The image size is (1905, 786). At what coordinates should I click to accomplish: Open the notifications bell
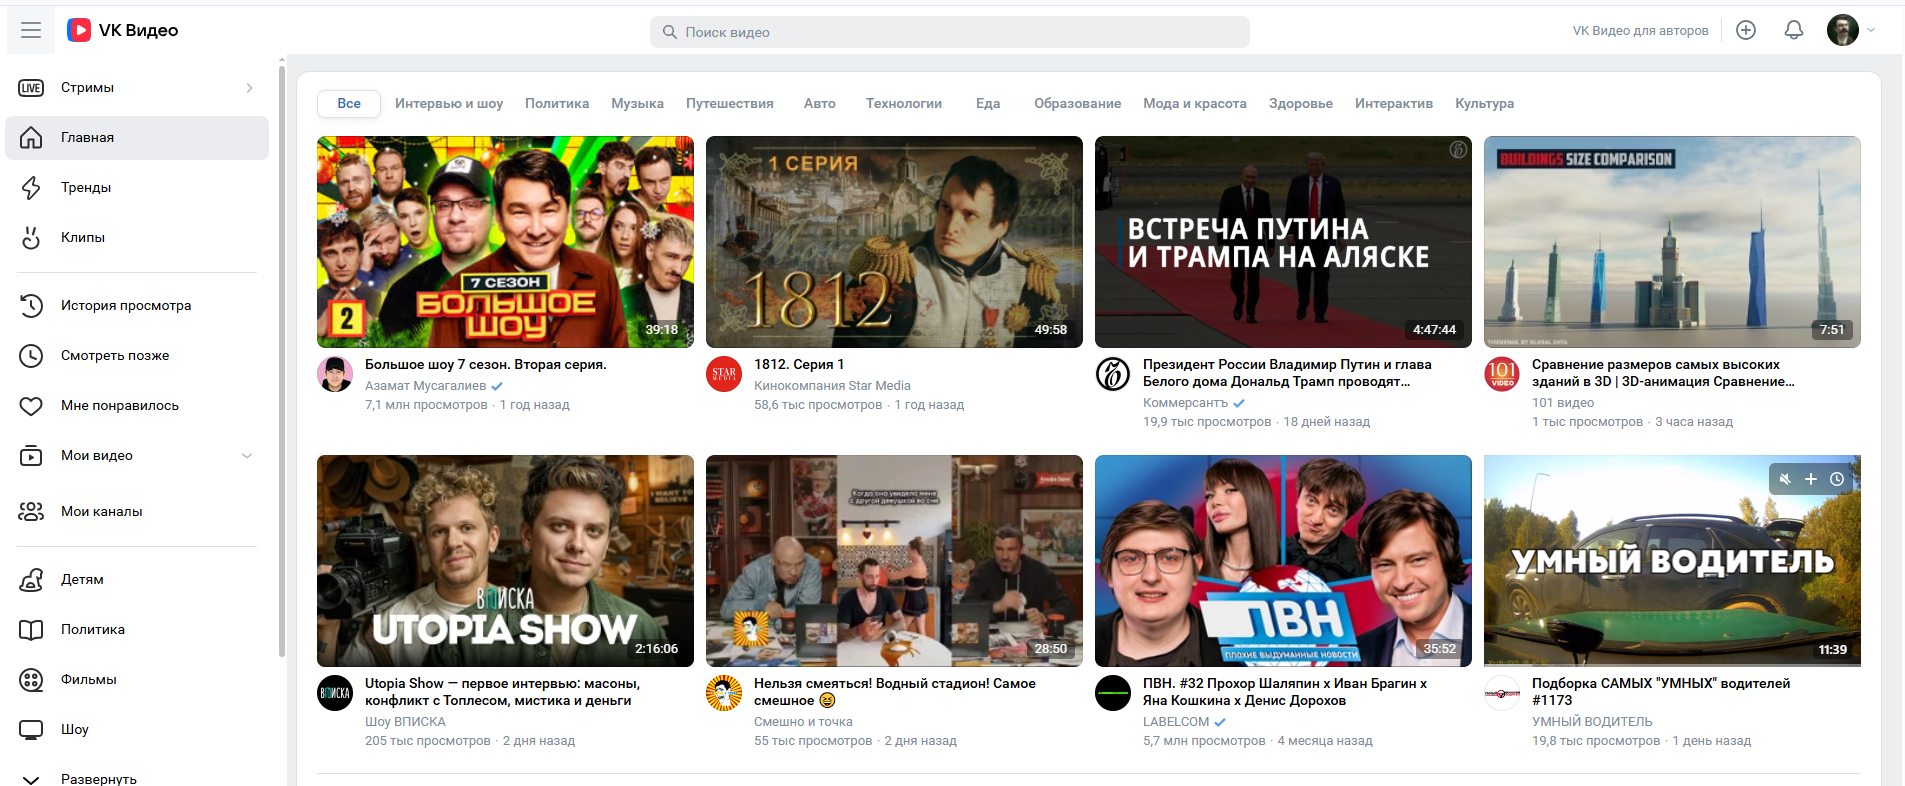(x=1793, y=30)
